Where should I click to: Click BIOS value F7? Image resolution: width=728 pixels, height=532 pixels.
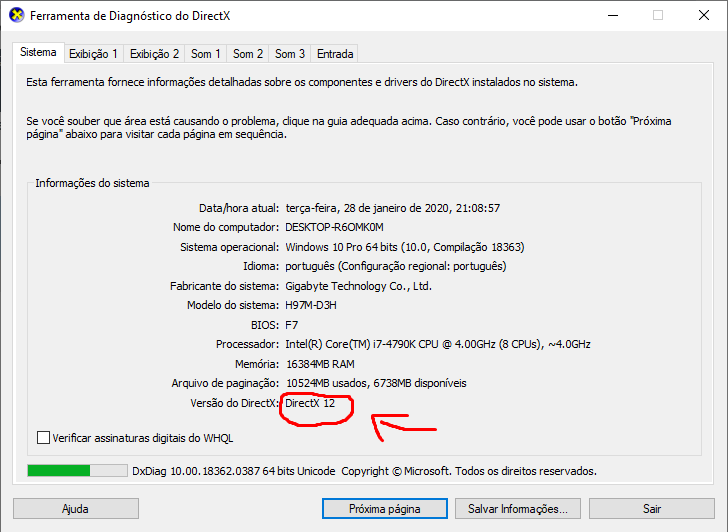click(292, 325)
